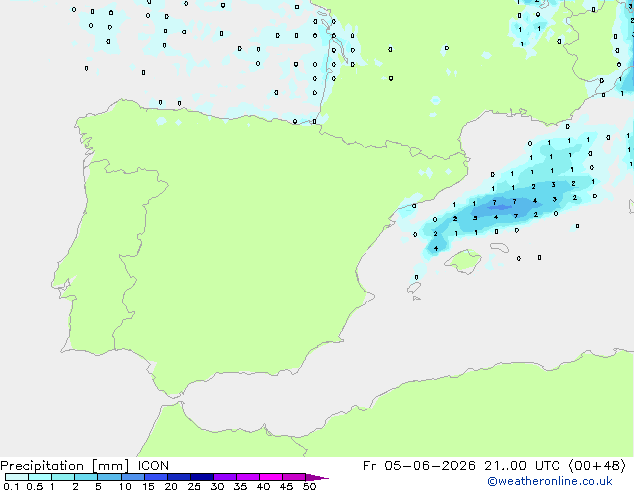Click the '20' legend scale label
634x490 pixels.
pos(171,486)
